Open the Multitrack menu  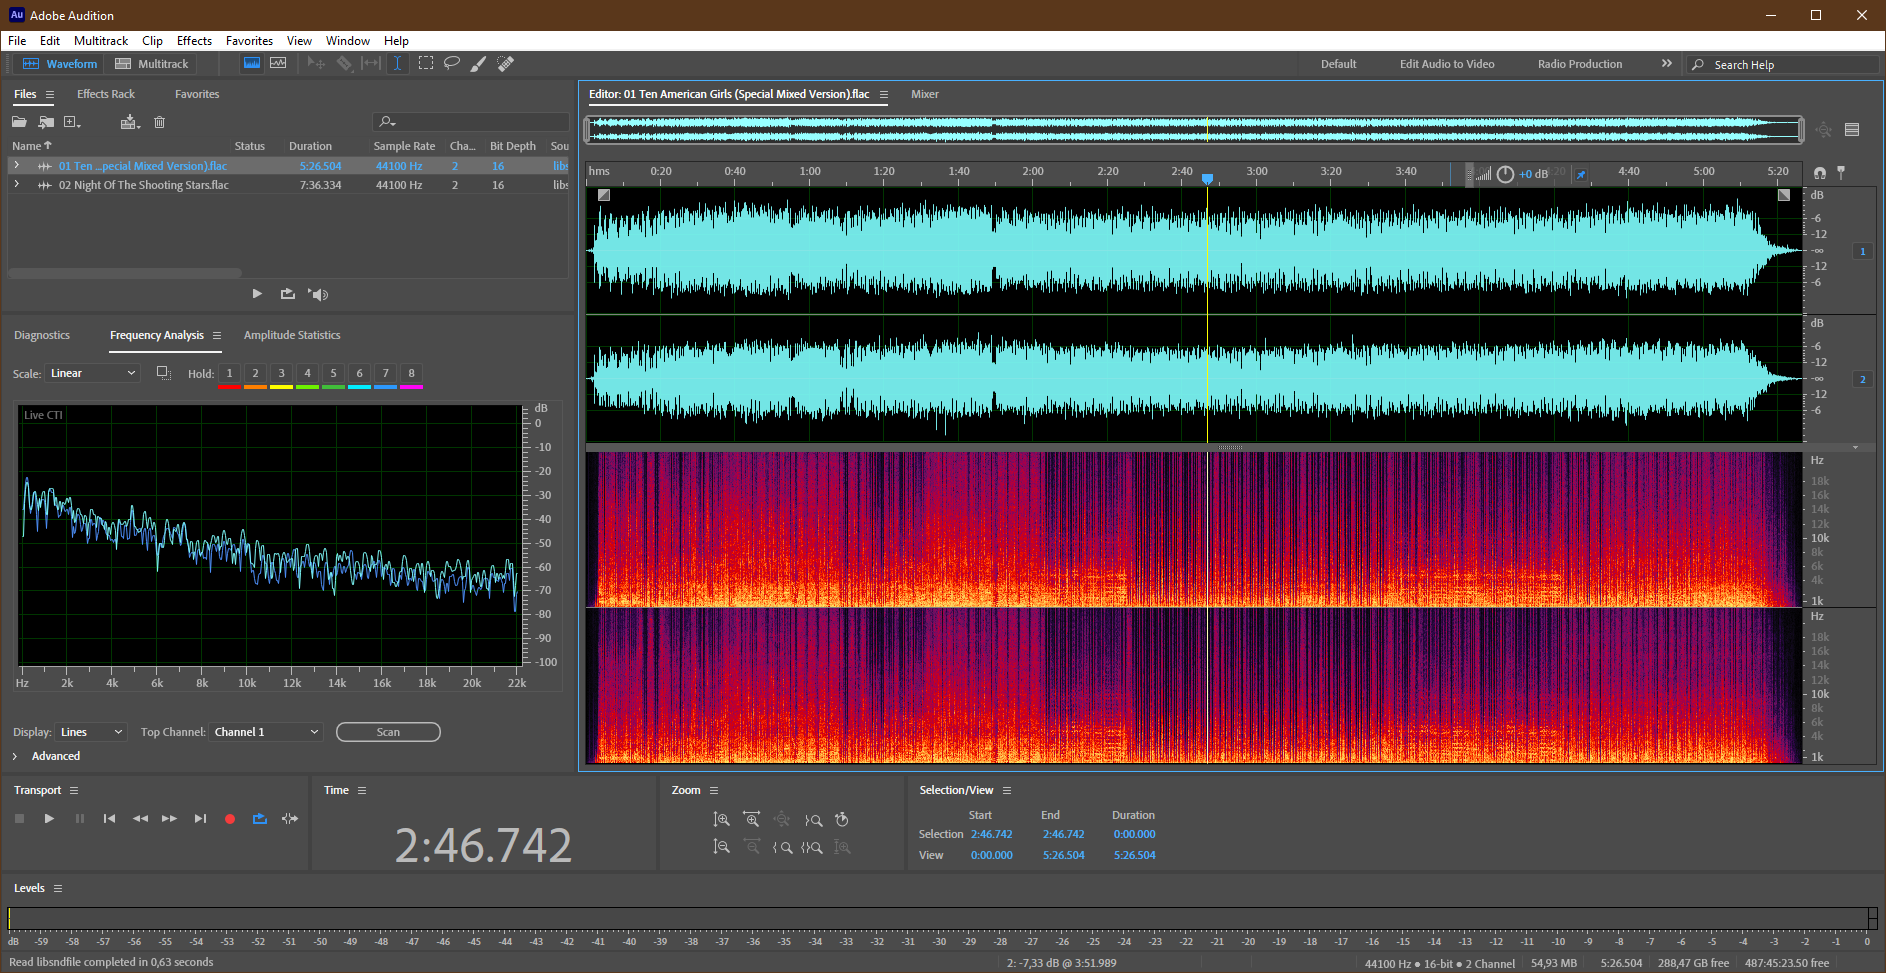(101, 41)
